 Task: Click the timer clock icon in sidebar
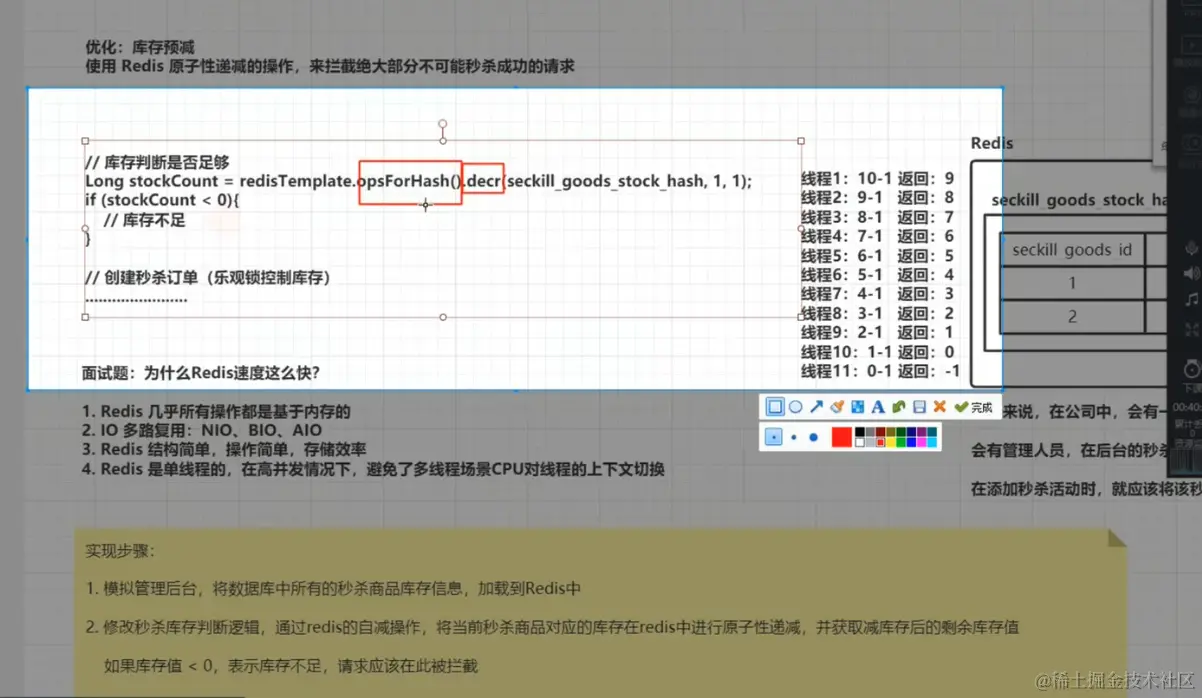[1192, 368]
